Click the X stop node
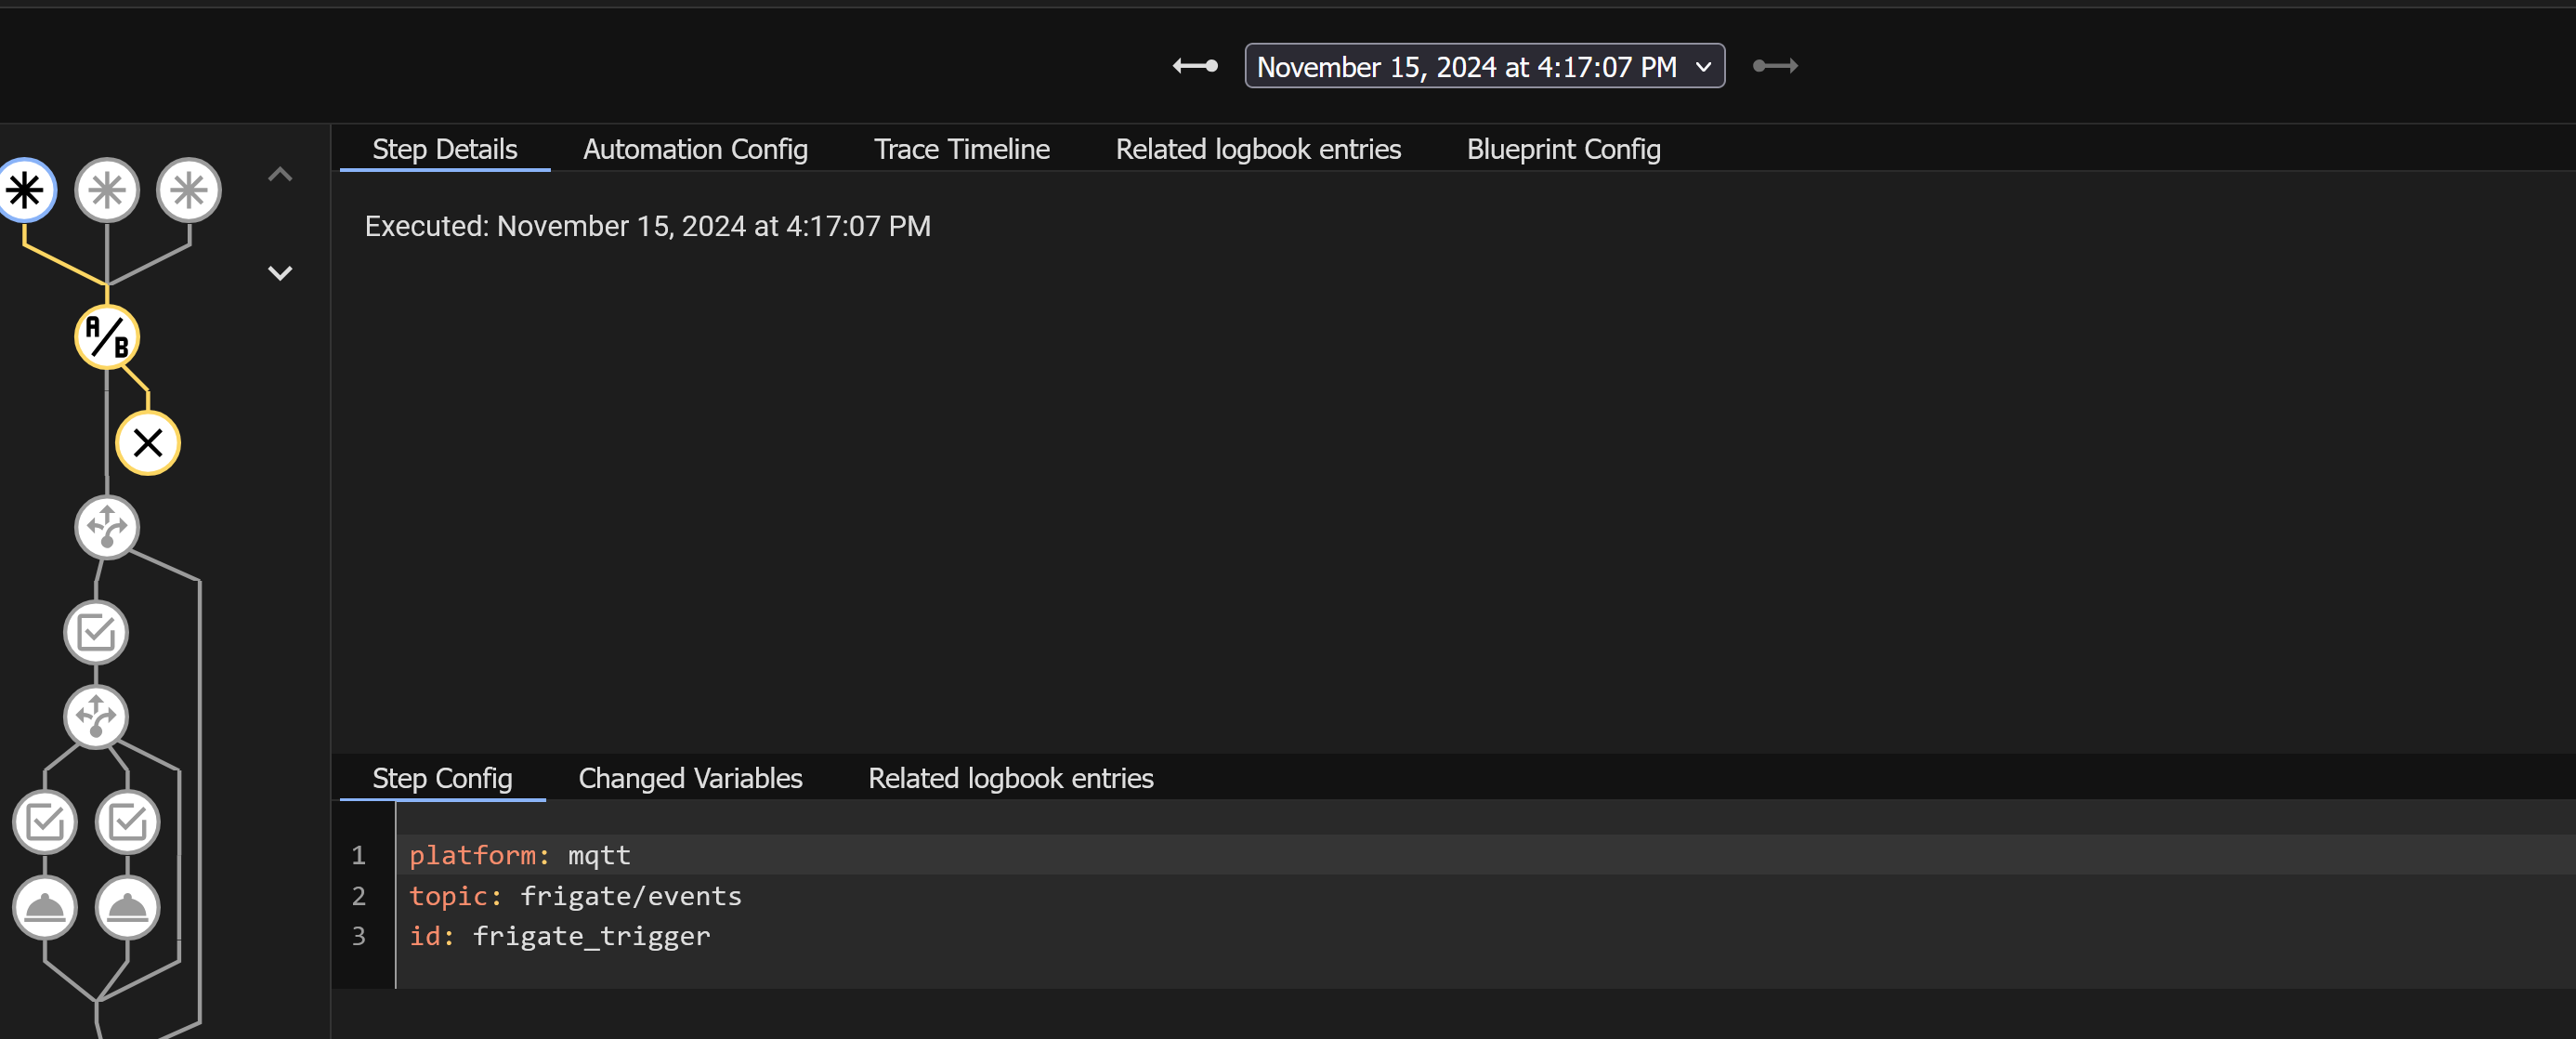 point(148,443)
